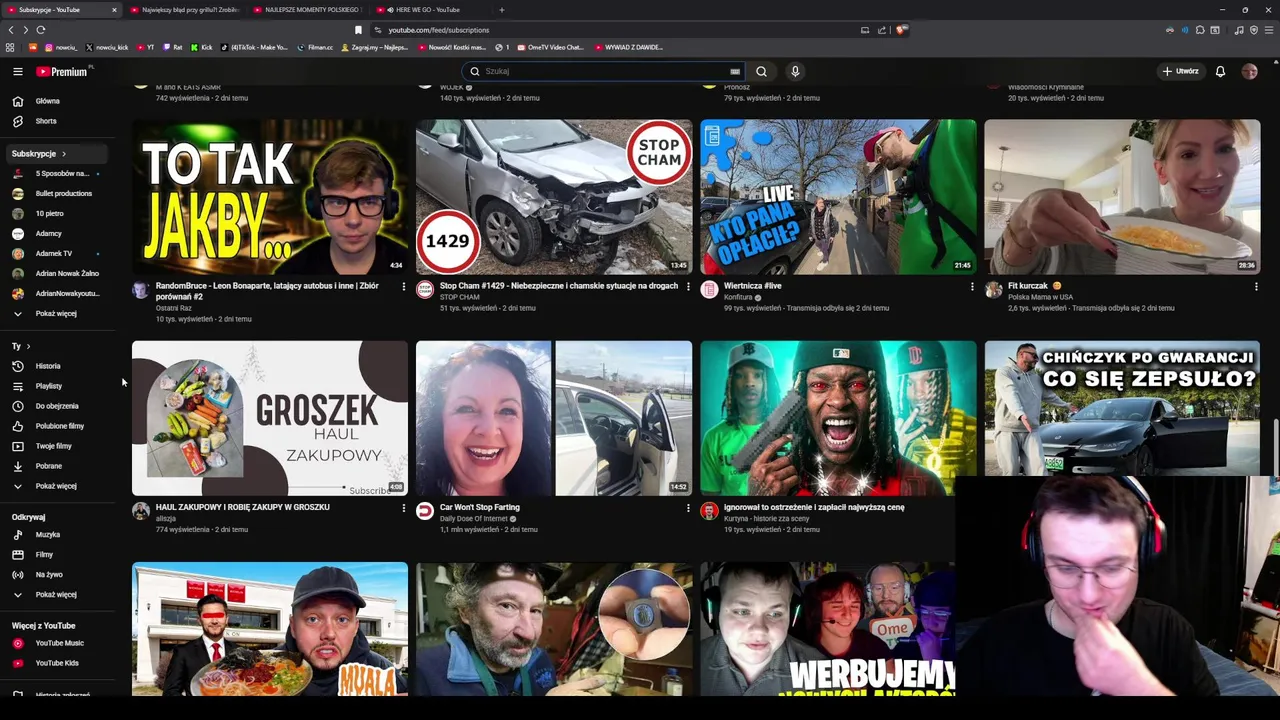Open the on-screen keyboard in search box

pyautogui.click(x=735, y=71)
